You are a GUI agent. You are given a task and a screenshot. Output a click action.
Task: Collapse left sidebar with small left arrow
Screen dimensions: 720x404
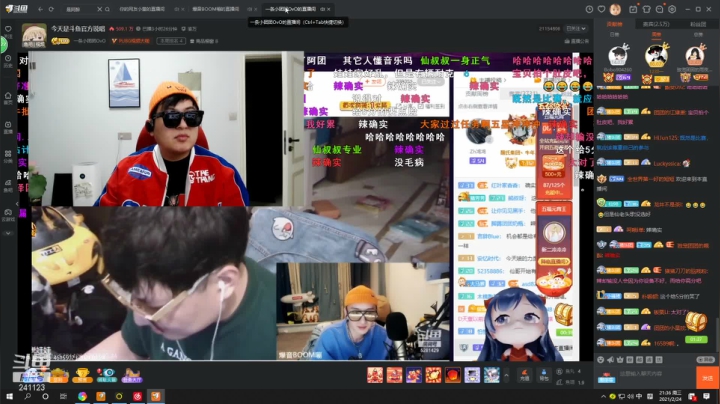(x=17, y=203)
